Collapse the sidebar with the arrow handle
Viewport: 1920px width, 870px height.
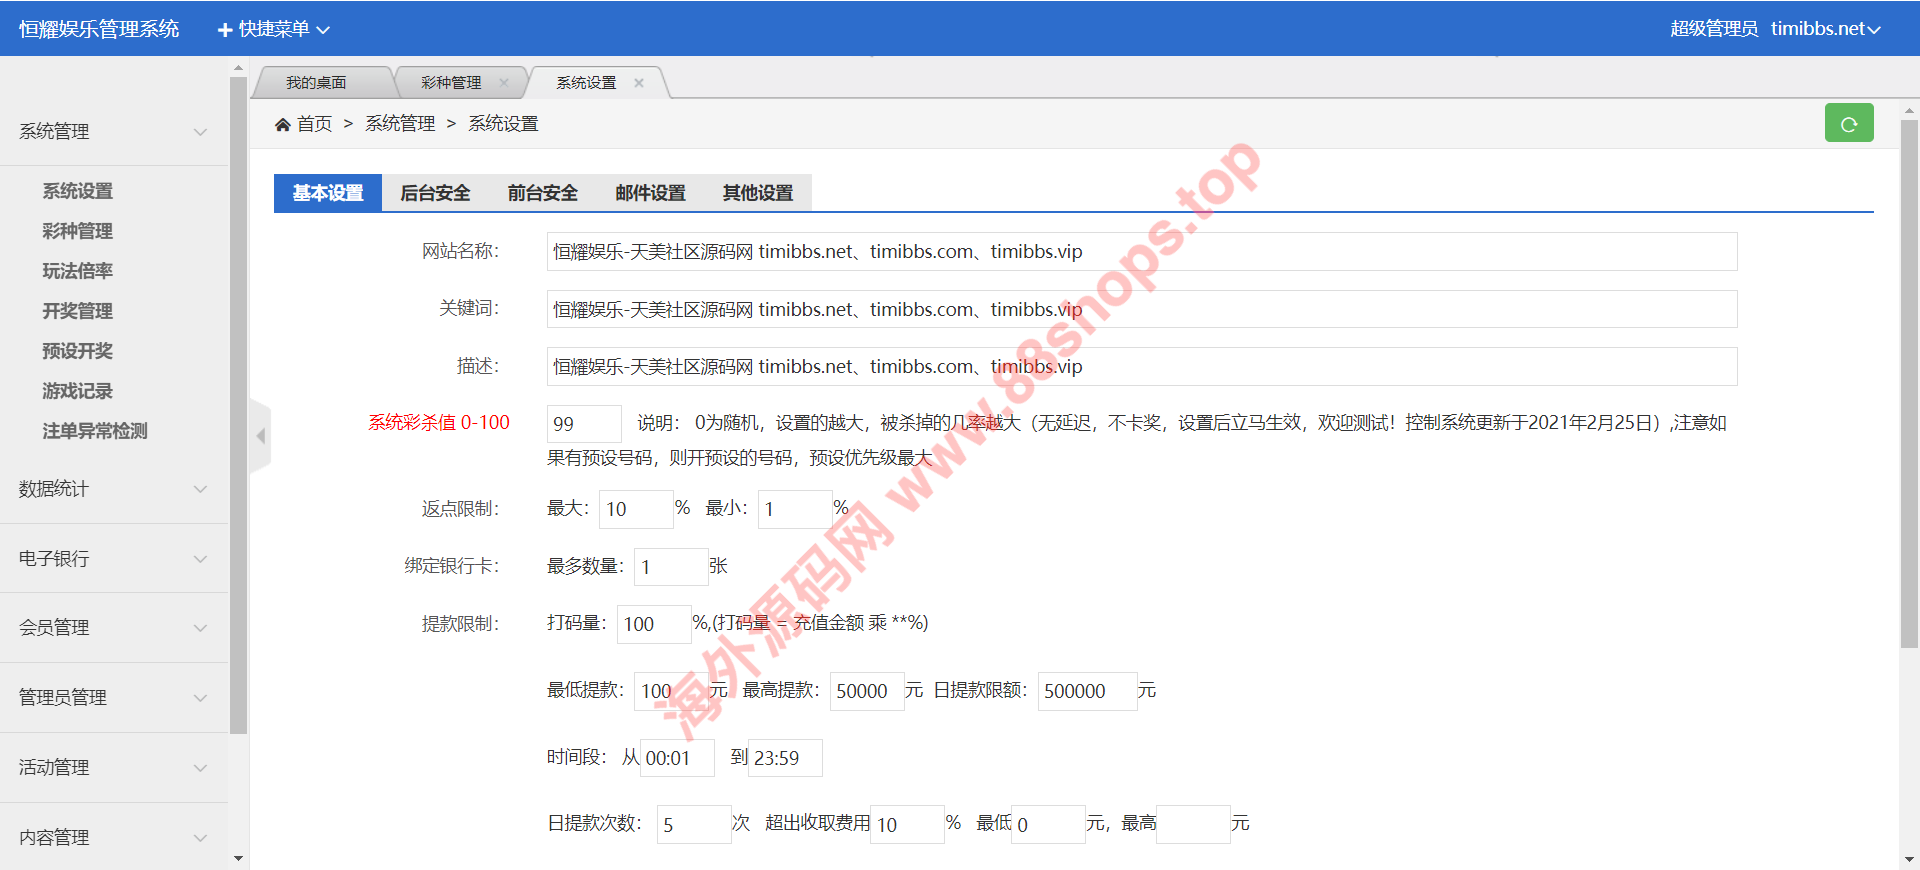pos(261,436)
